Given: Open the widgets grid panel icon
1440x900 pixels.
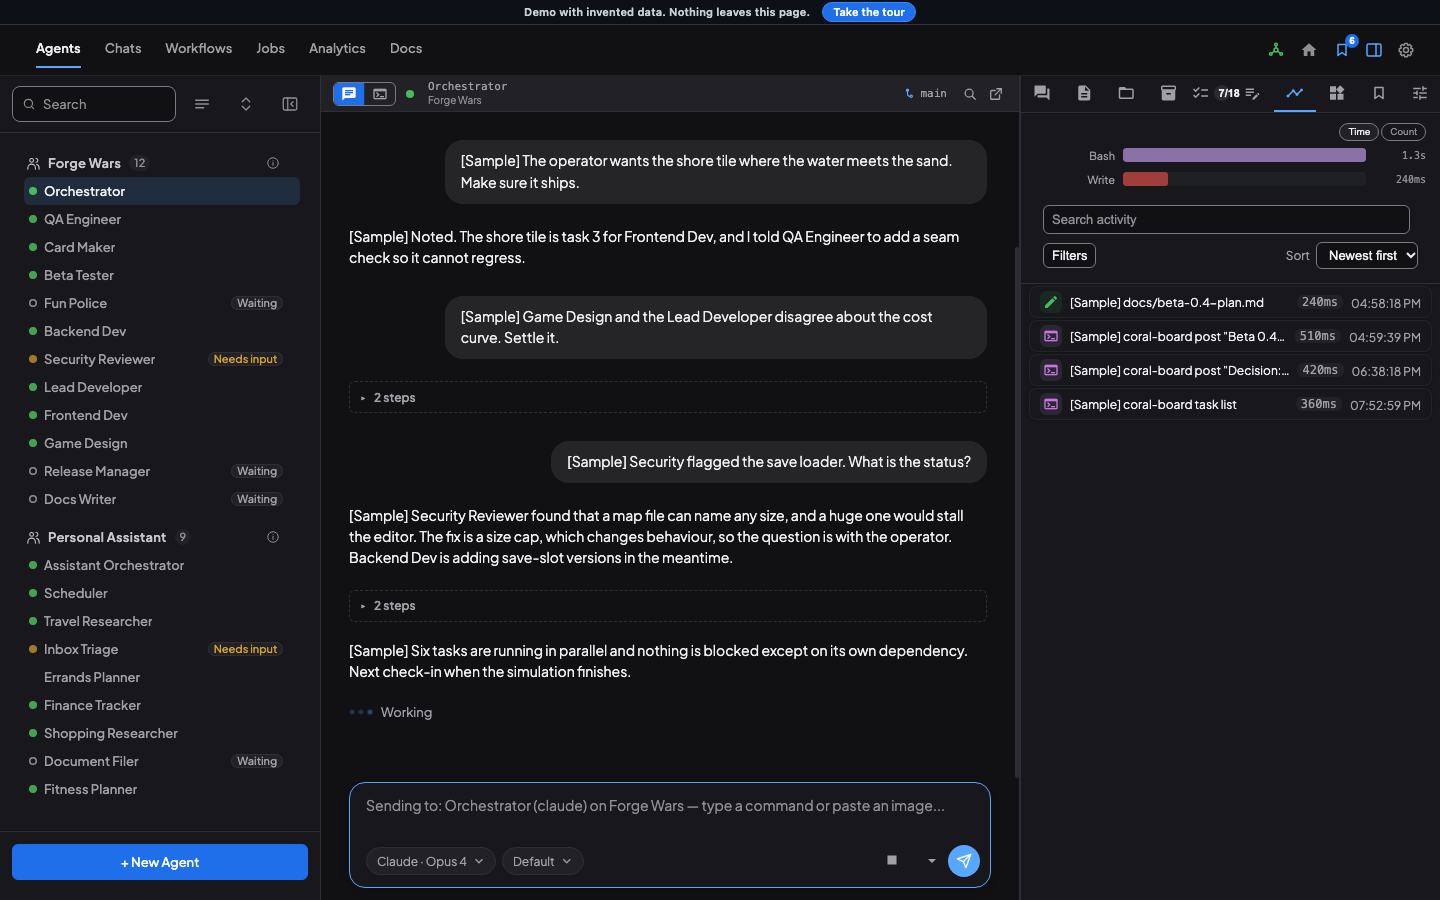Looking at the screenshot, I should coord(1337,93).
